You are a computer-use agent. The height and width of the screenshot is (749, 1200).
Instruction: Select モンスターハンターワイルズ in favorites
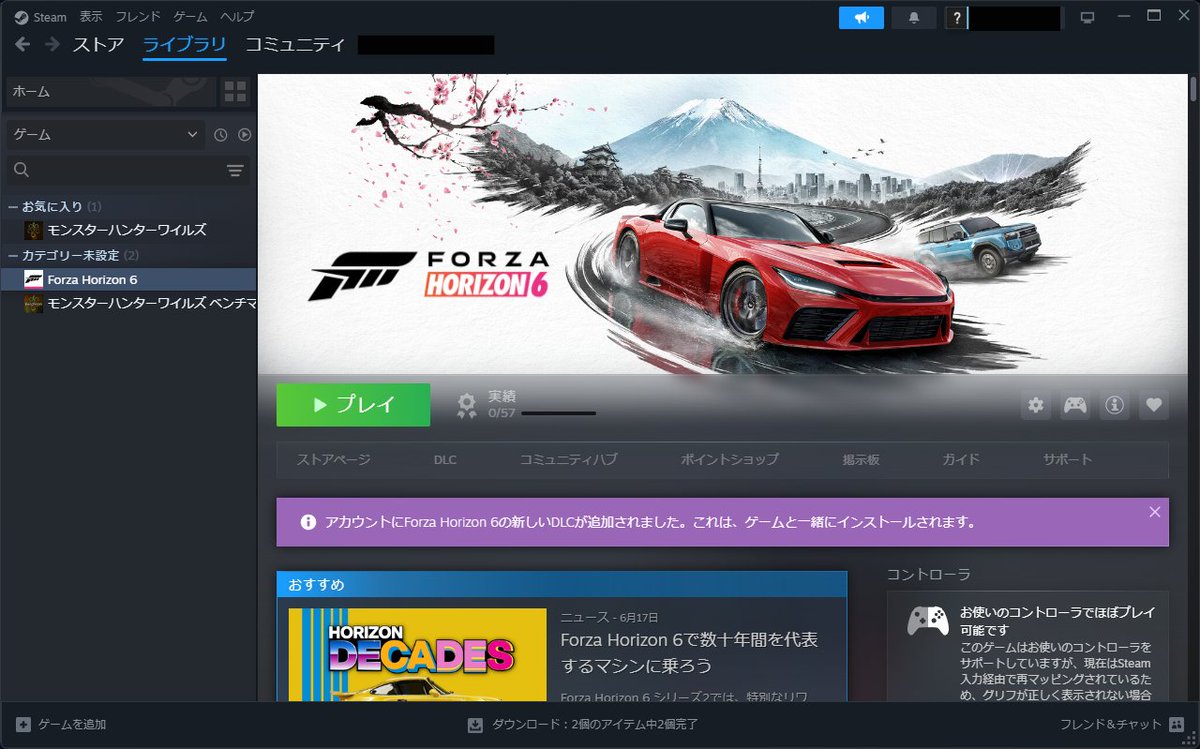coord(128,230)
